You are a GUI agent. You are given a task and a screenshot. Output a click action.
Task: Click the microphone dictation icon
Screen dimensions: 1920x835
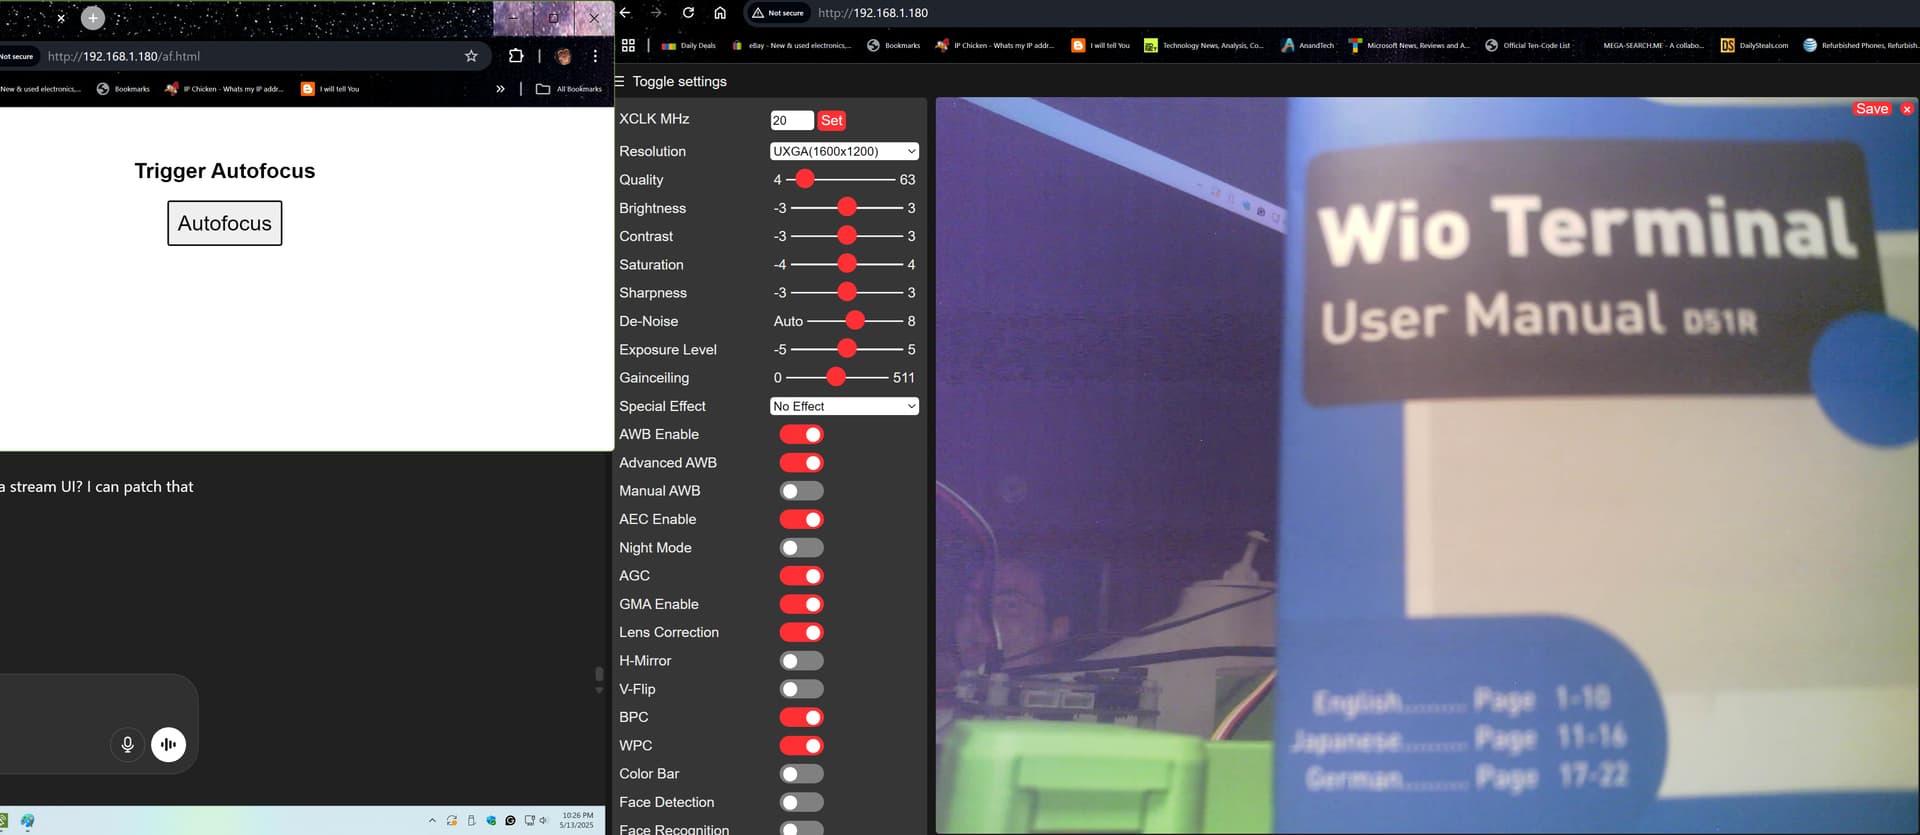127,744
